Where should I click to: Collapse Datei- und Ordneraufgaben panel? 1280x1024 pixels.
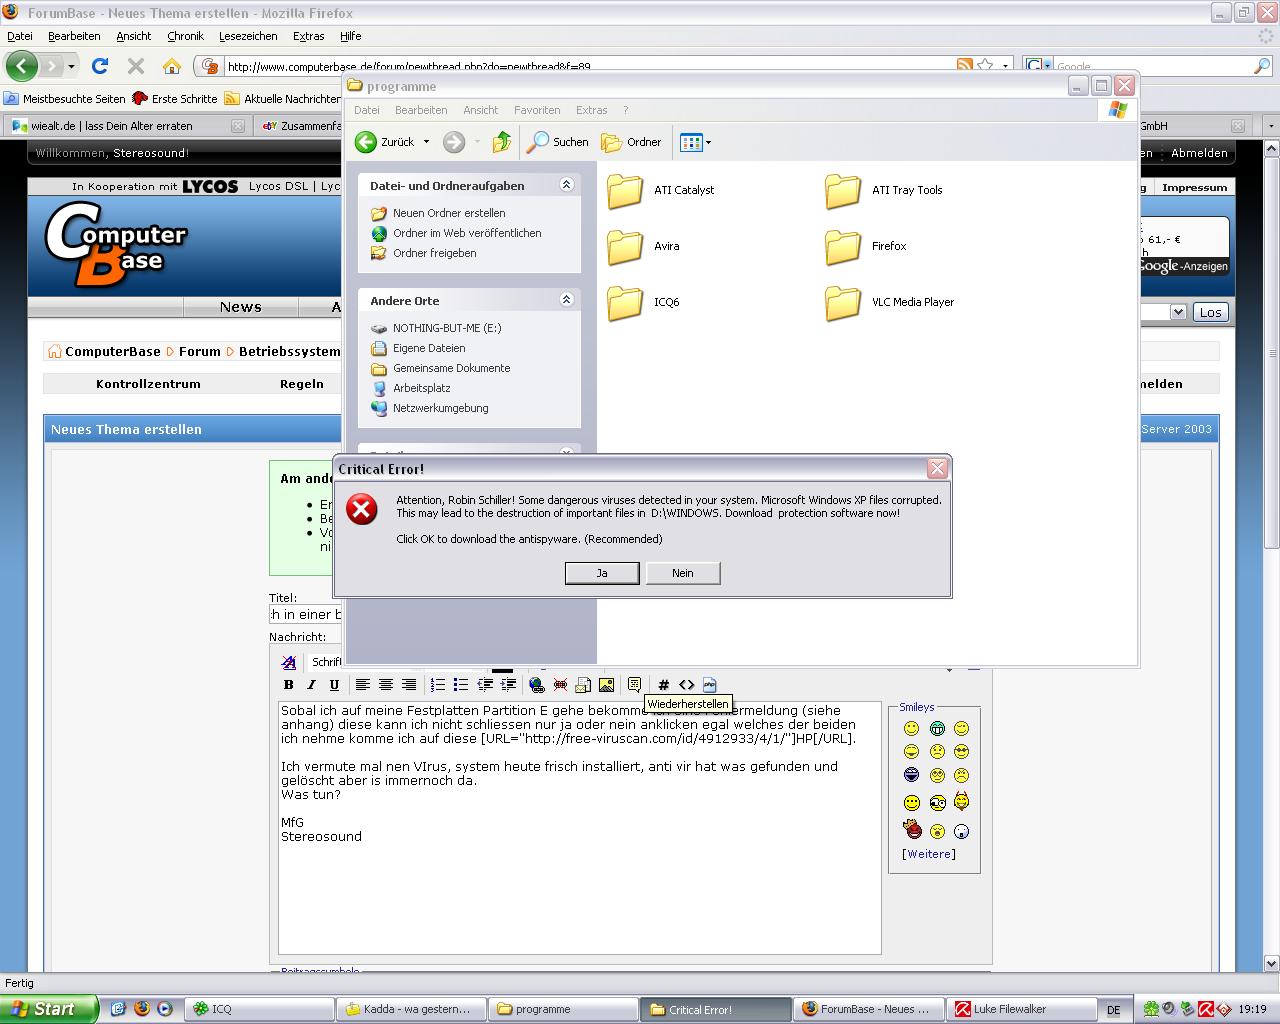click(566, 185)
